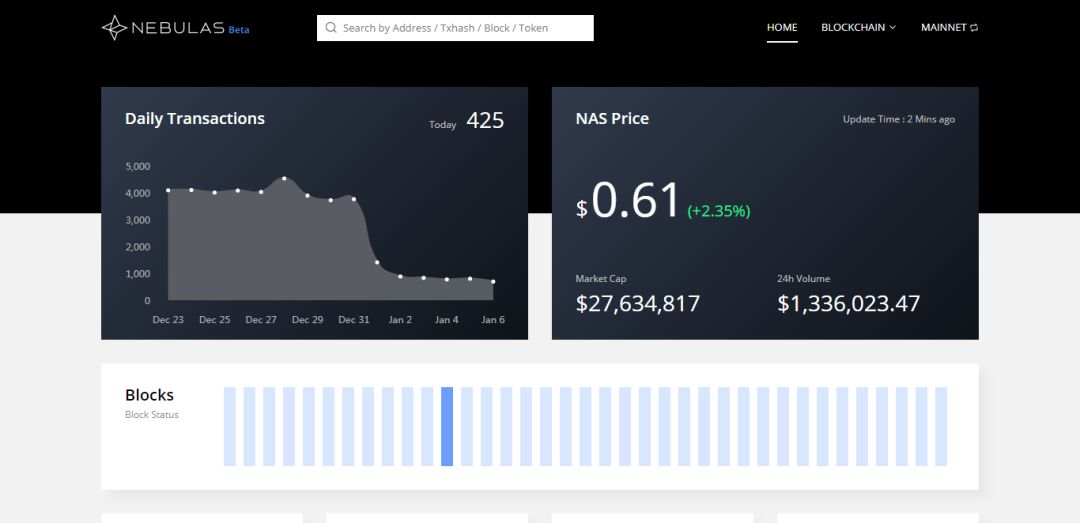Click the 5,000 y-axis label
The height and width of the screenshot is (523, 1080).
(138, 167)
